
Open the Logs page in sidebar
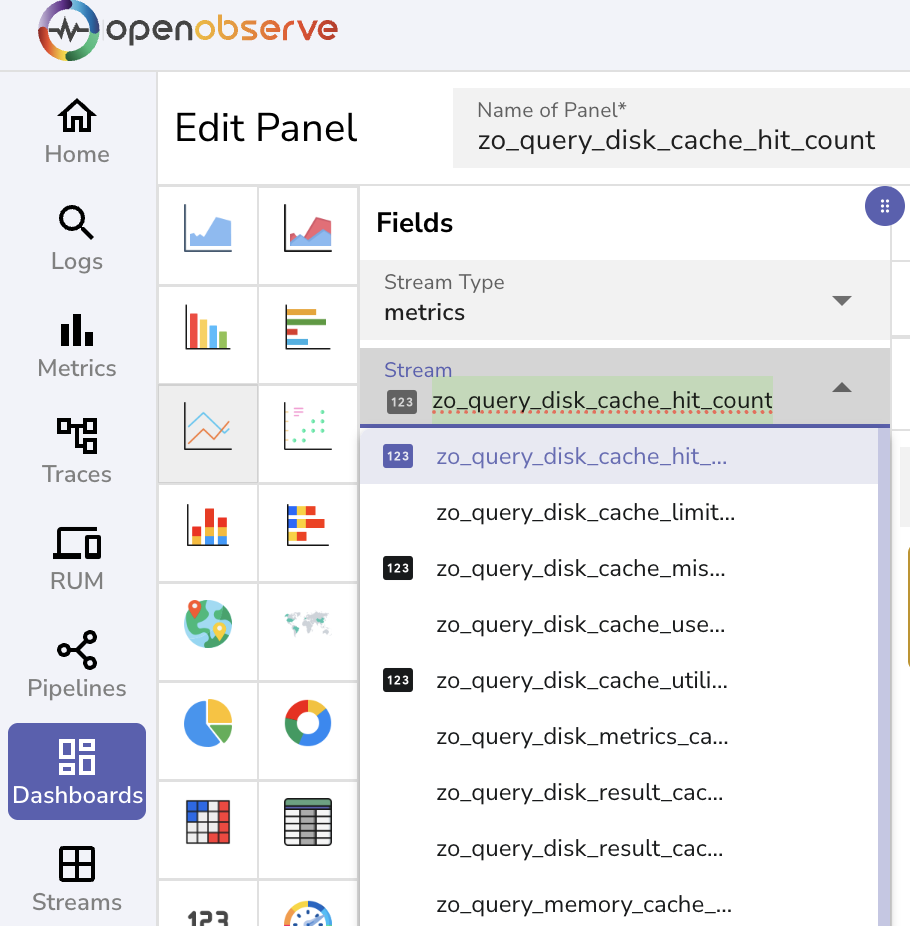pos(77,240)
